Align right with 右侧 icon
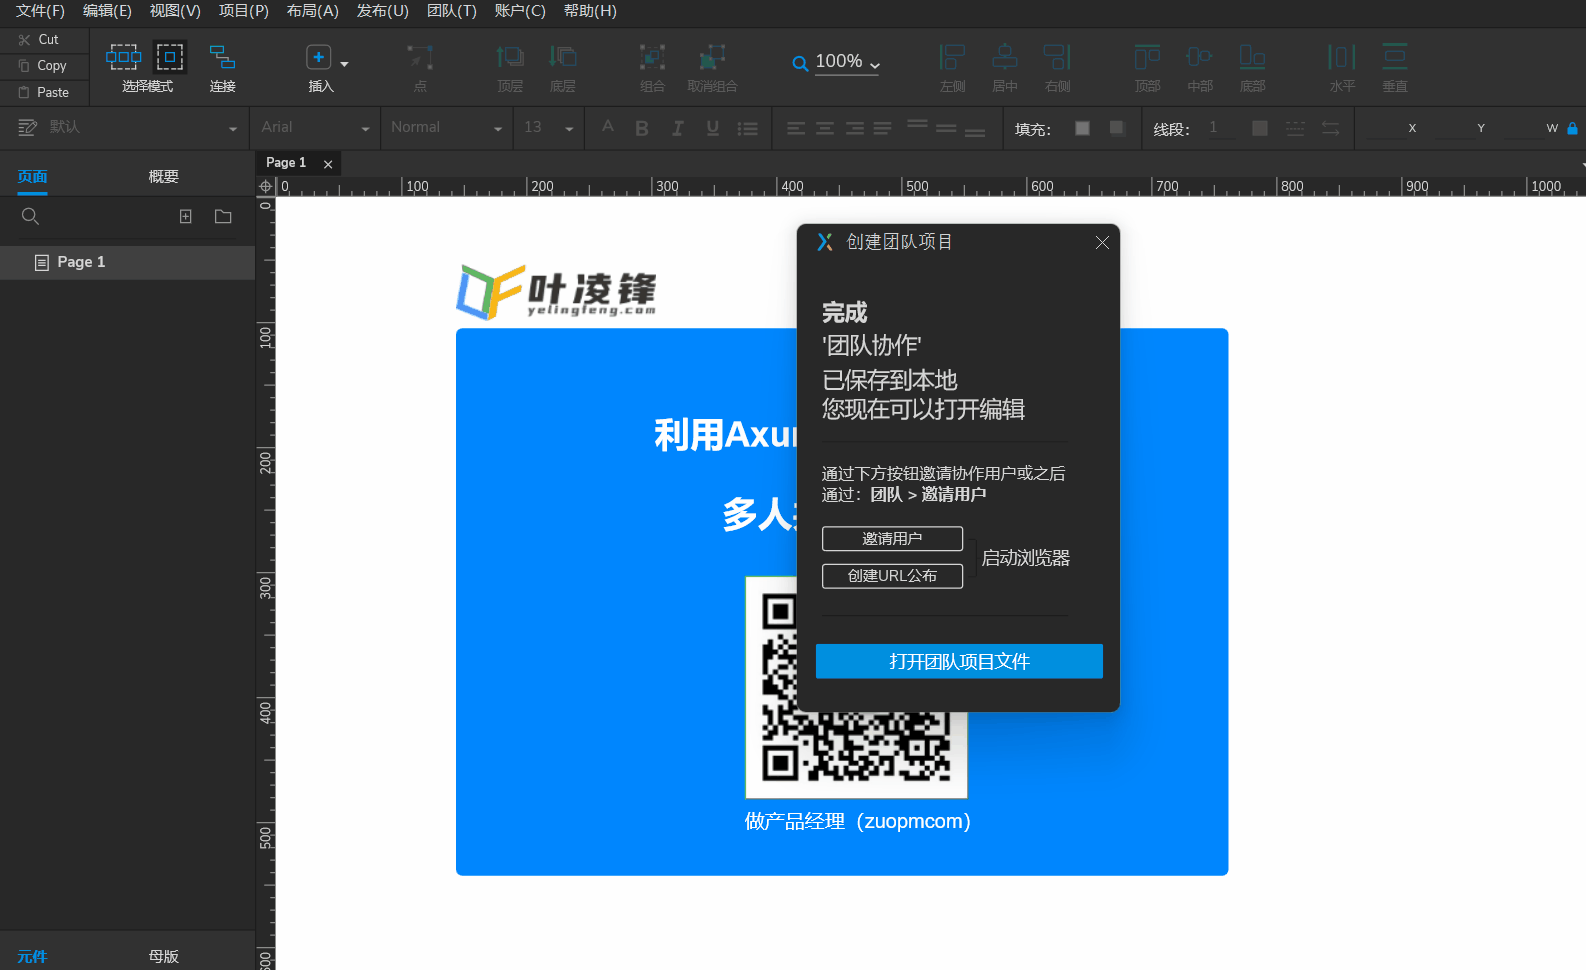Image resolution: width=1586 pixels, height=970 pixels. coord(1057,57)
